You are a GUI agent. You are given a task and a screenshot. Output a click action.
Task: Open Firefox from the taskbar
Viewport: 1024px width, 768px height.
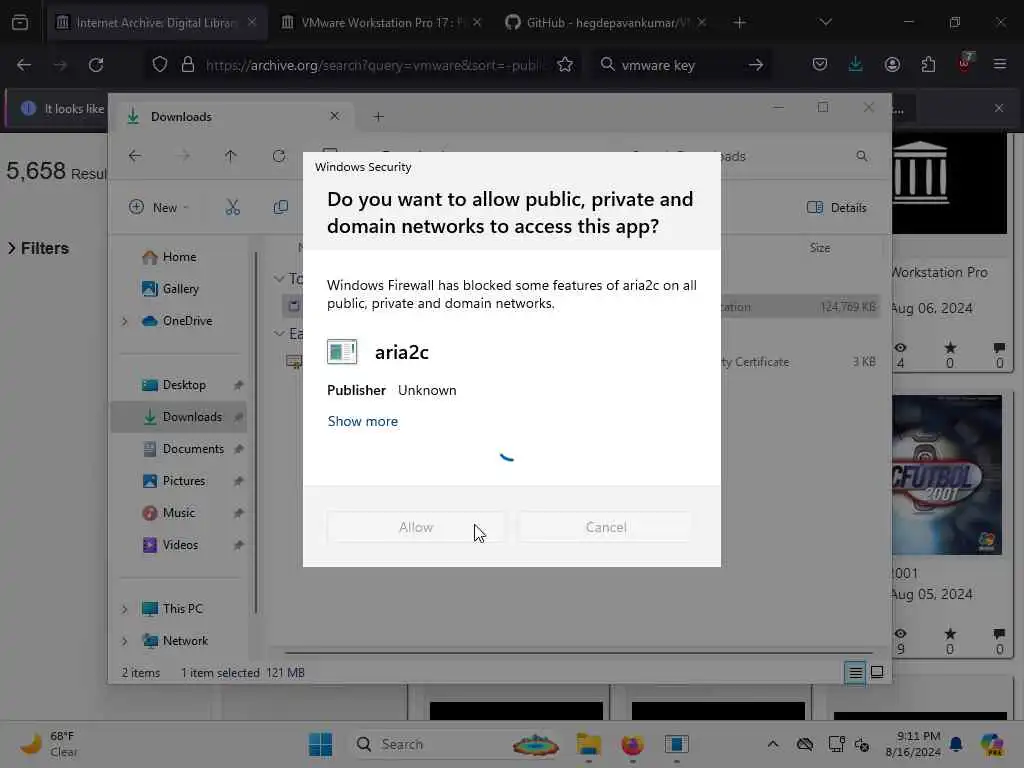point(632,744)
